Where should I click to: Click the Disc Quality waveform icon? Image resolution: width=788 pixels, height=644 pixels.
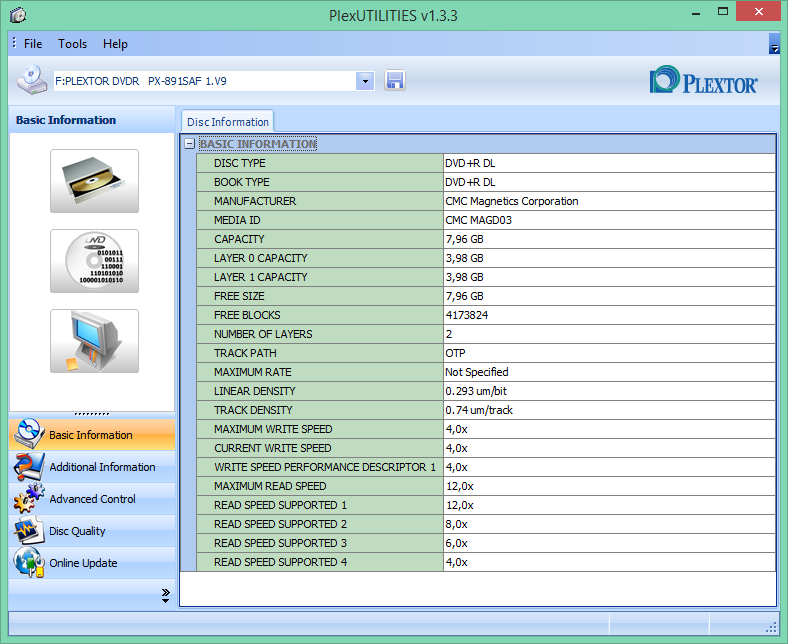coord(29,530)
